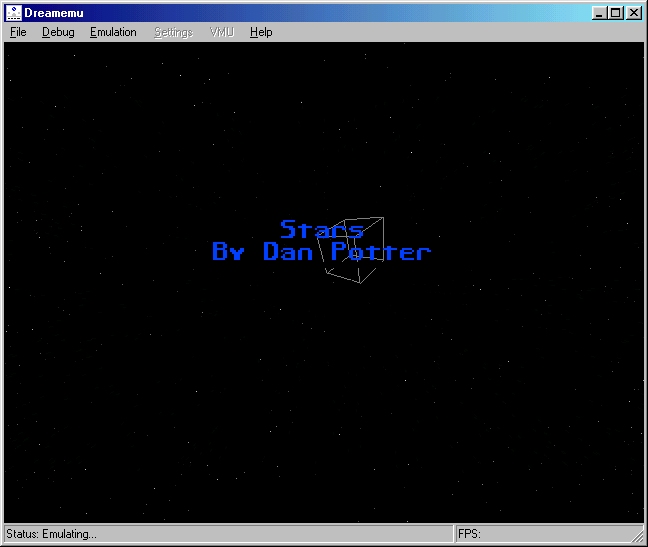The image size is (648, 547).
Task: Click the window resize grip
Action: tap(638, 537)
